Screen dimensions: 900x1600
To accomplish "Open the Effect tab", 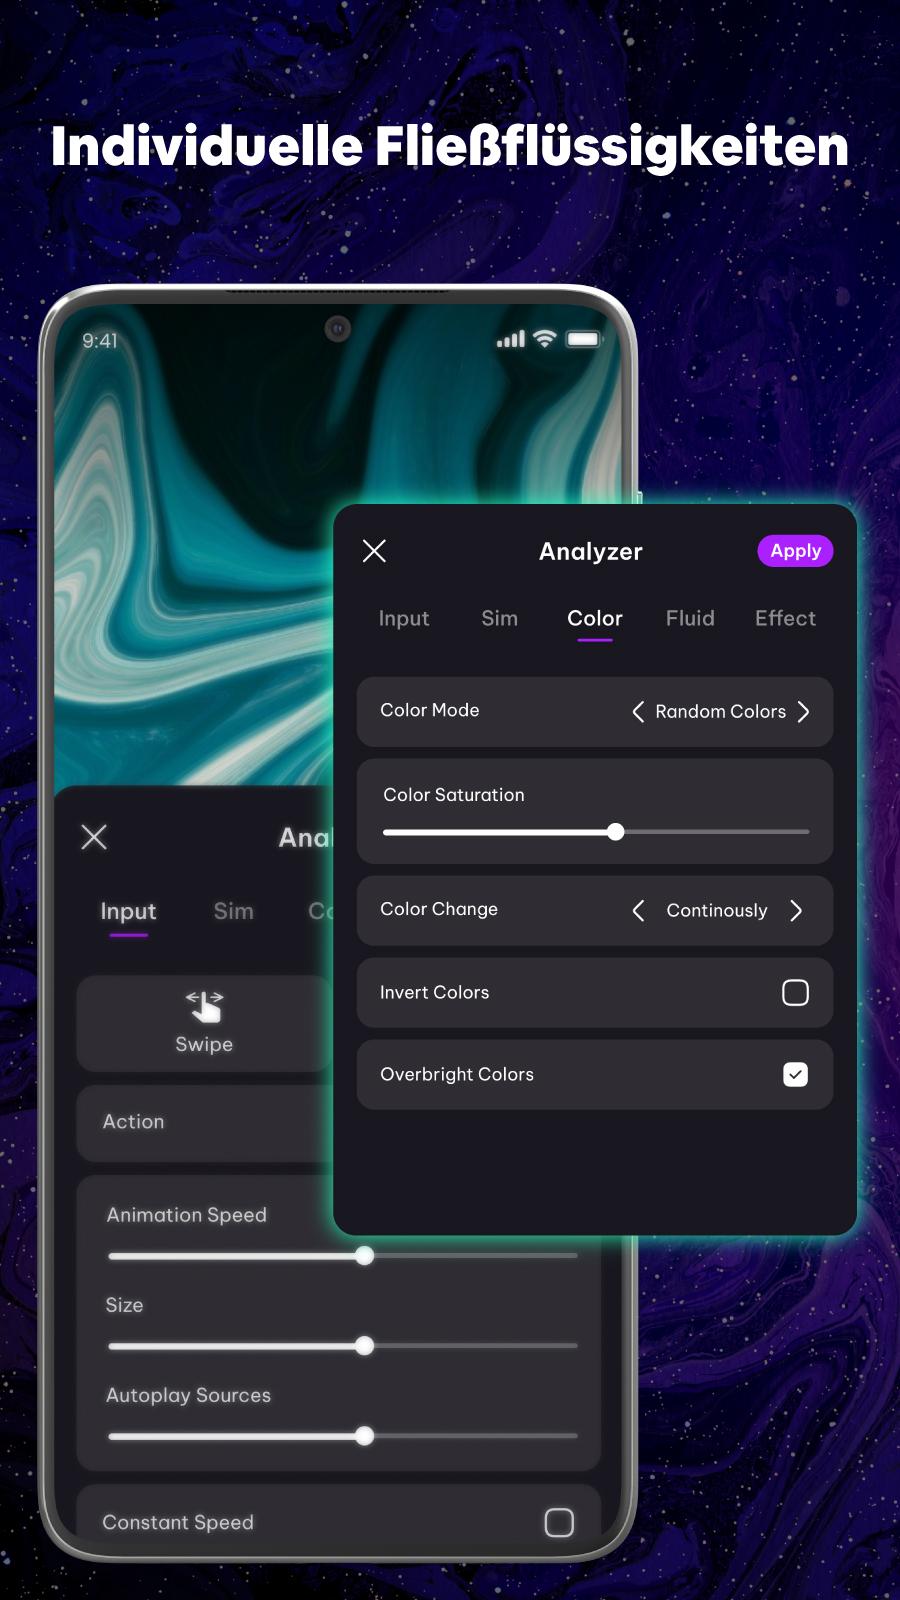I will (785, 618).
